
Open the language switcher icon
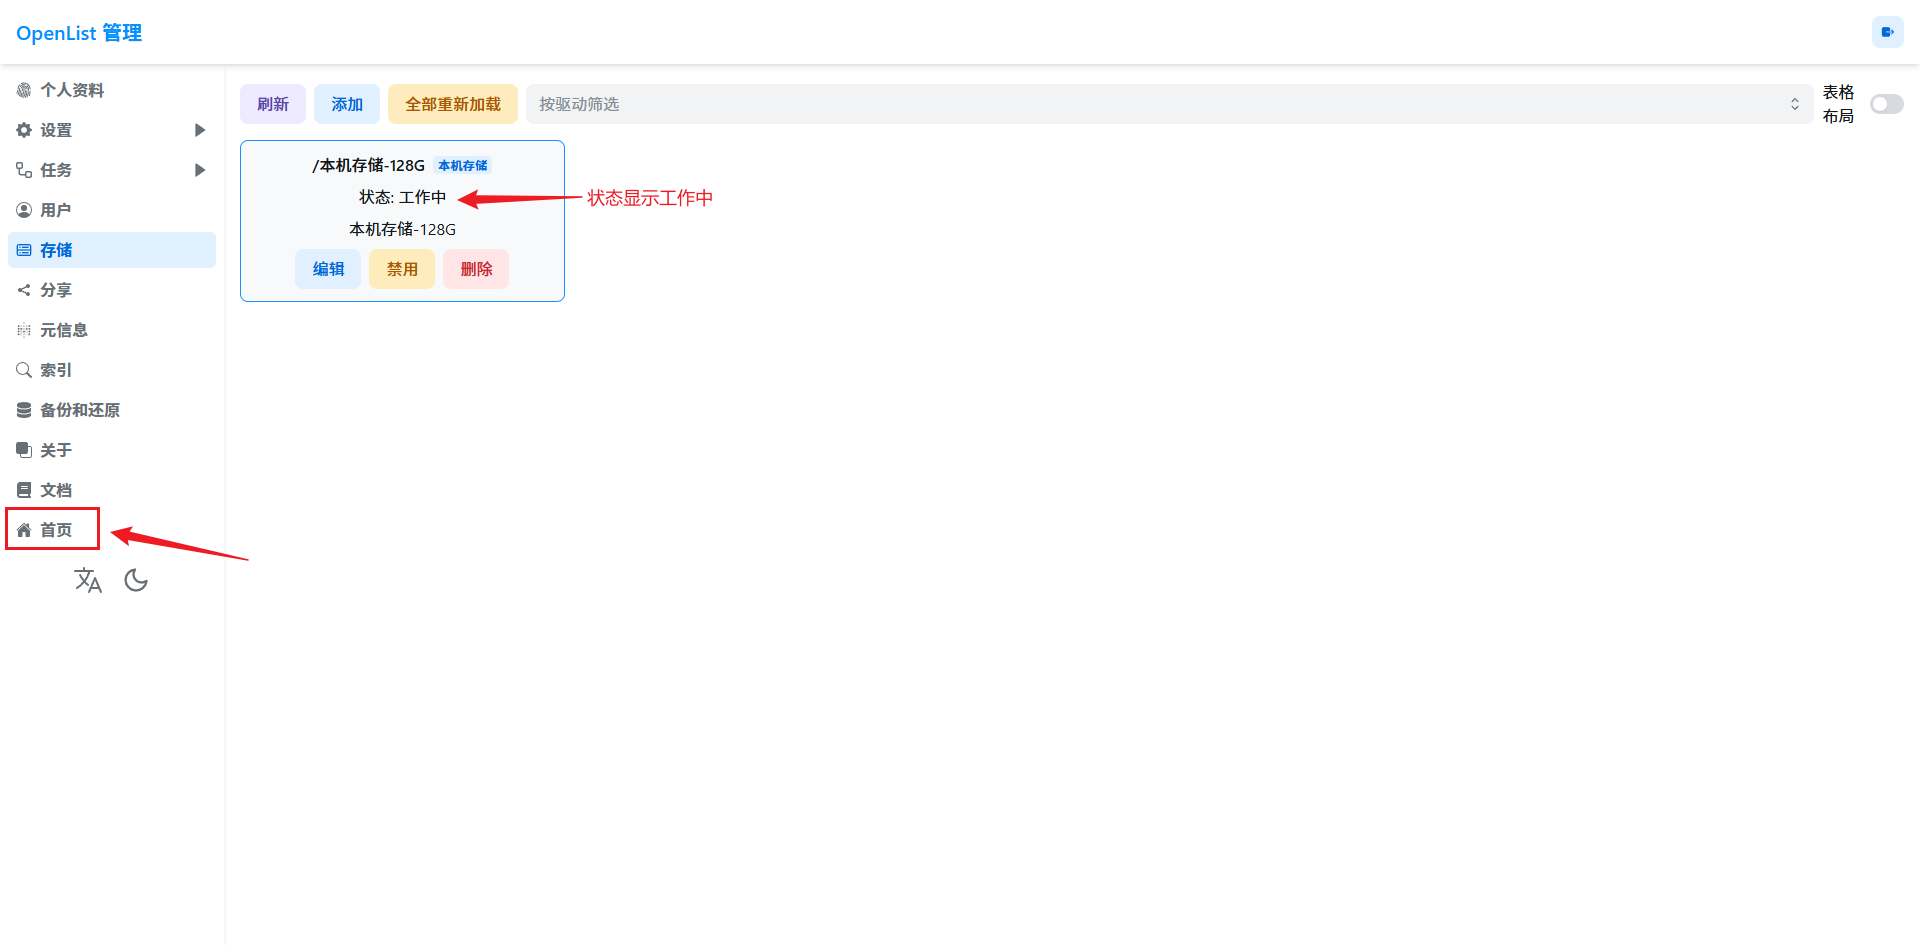[x=88, y=580]
